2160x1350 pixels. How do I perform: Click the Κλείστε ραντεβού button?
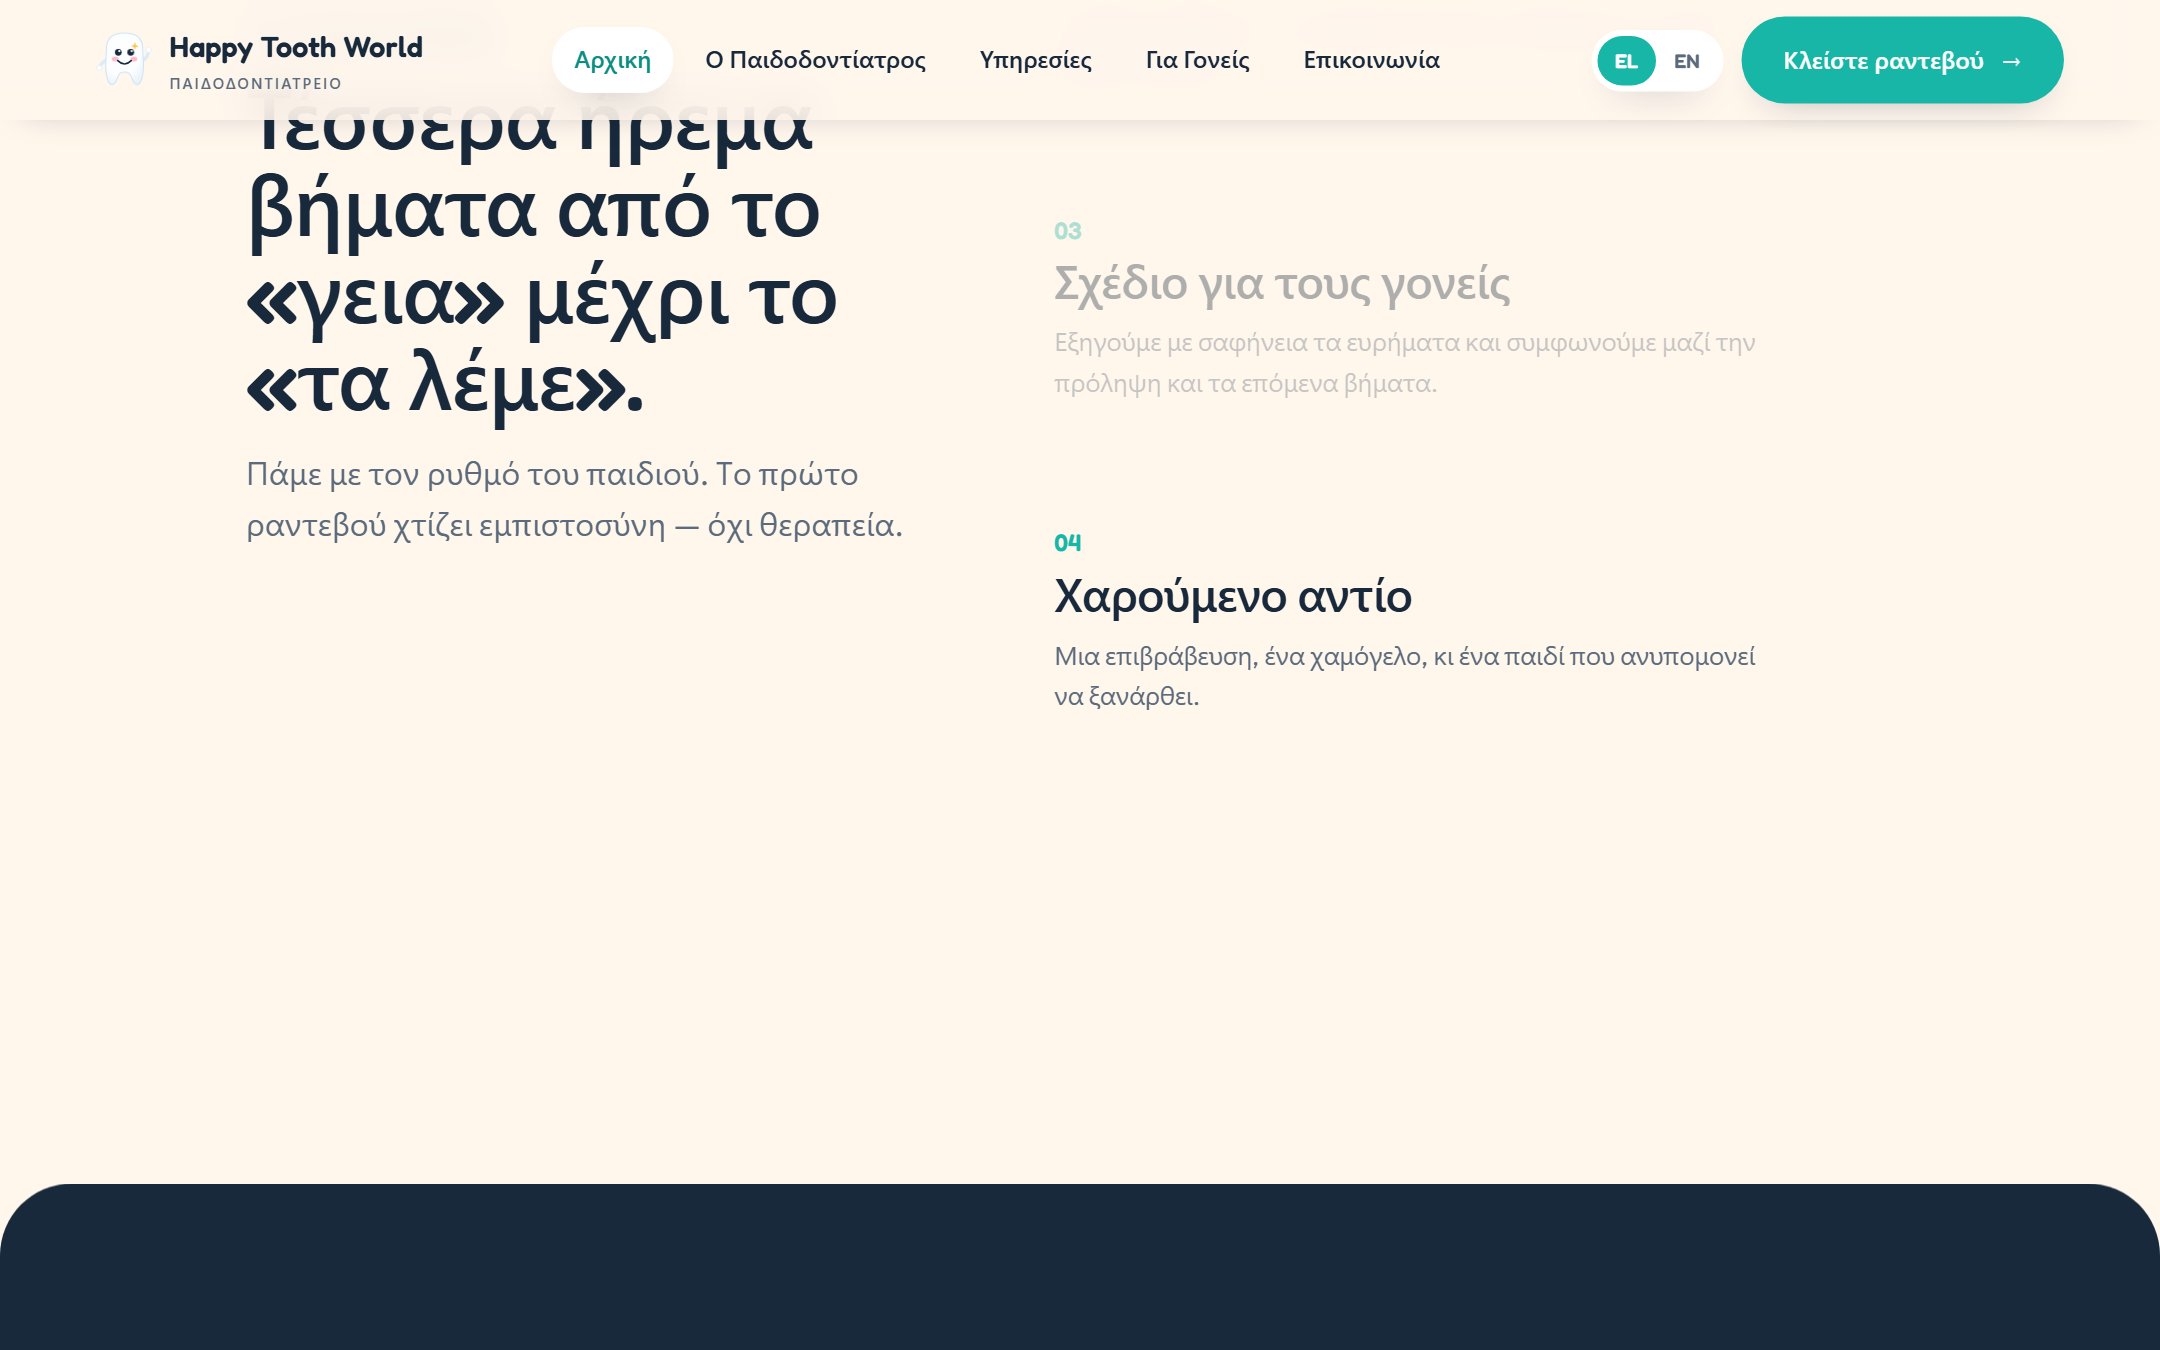tap(1902, 60)
